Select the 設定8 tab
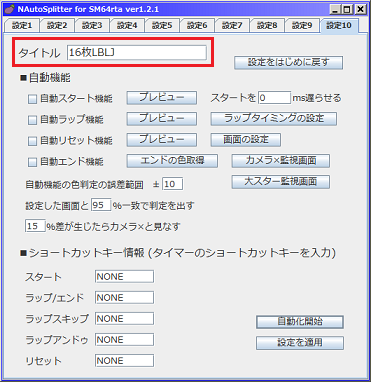This screenshot has height=382, width=371. (x=267, y=26)
